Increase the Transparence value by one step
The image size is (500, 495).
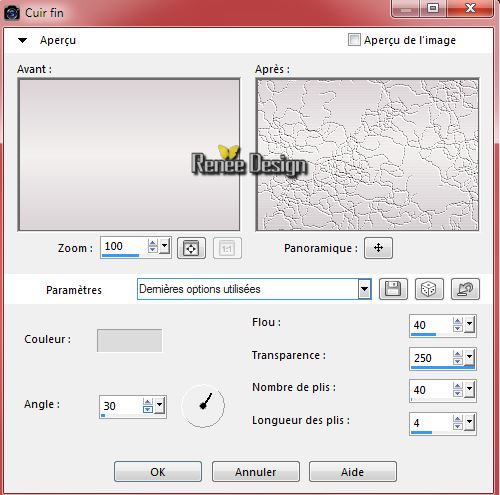tap(458, 354)
